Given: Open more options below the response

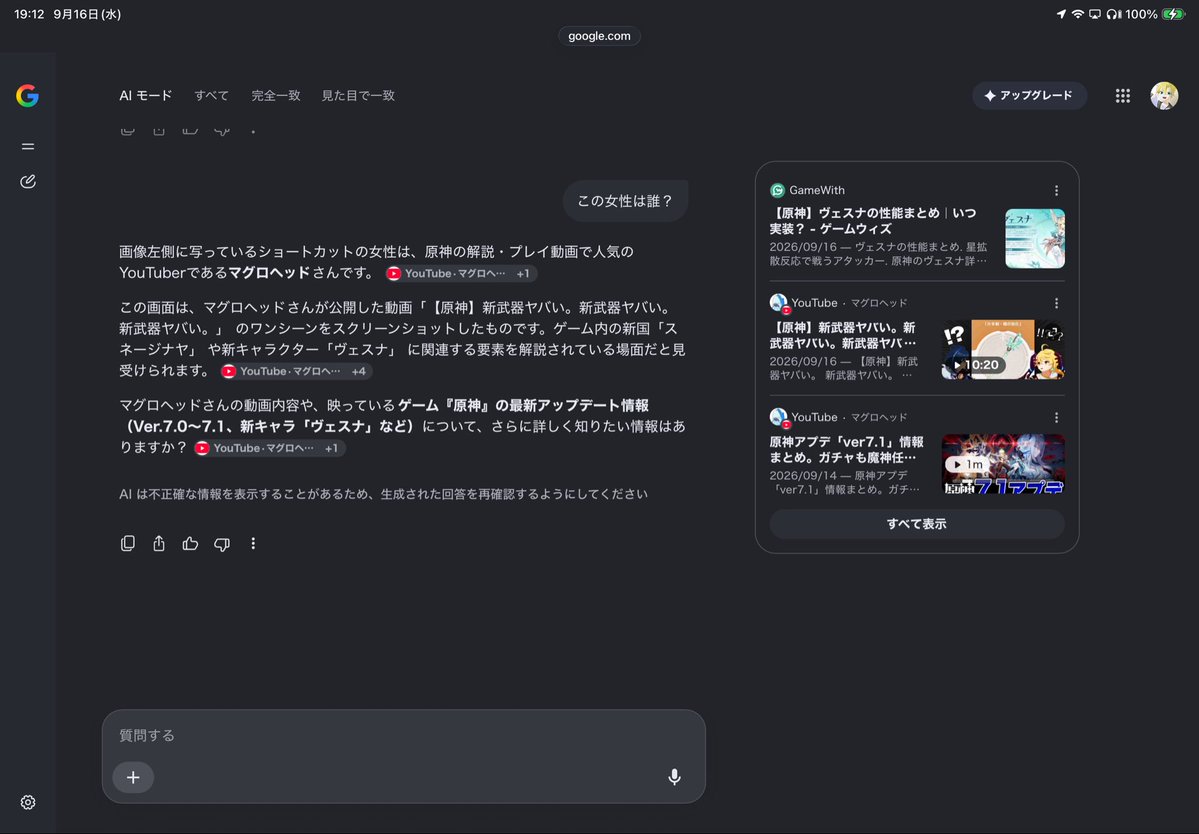Looking at the screenshot, I should [253, 543].
